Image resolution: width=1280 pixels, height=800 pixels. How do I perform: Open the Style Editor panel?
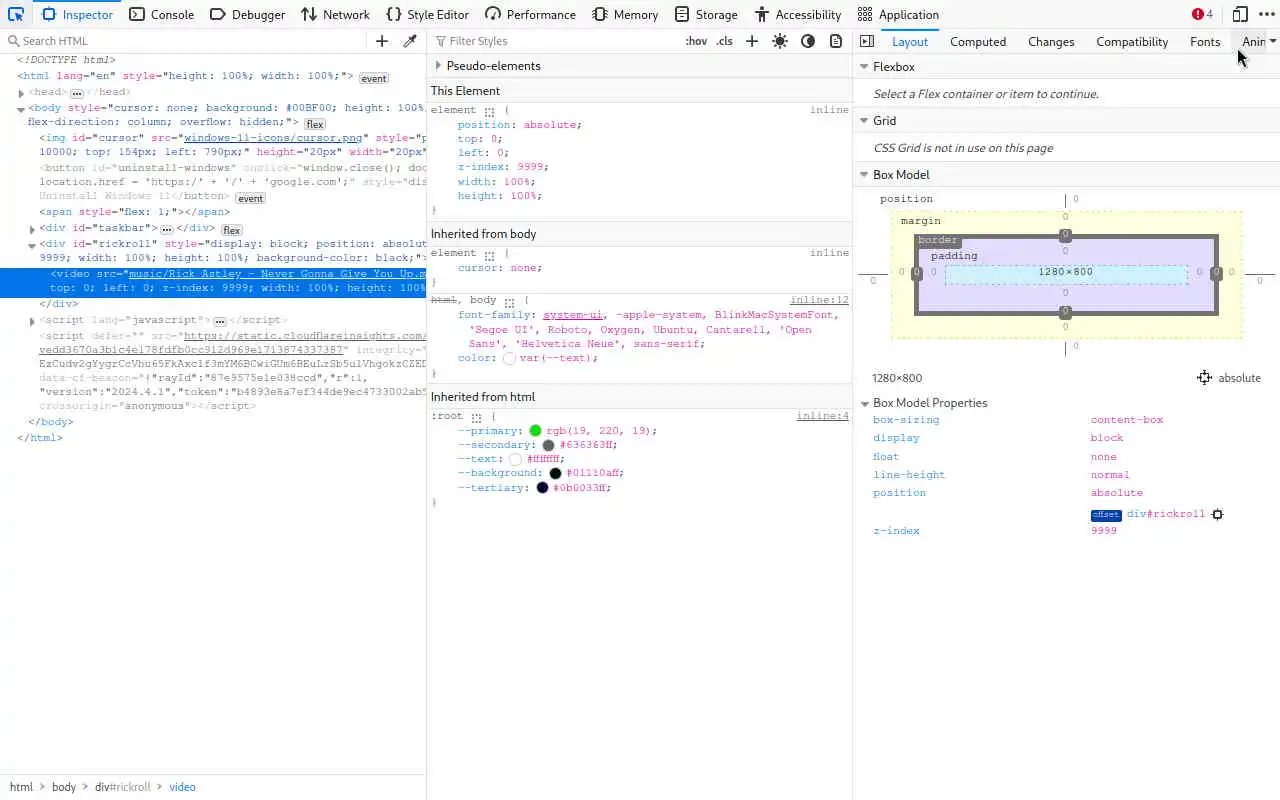point(427,14)
